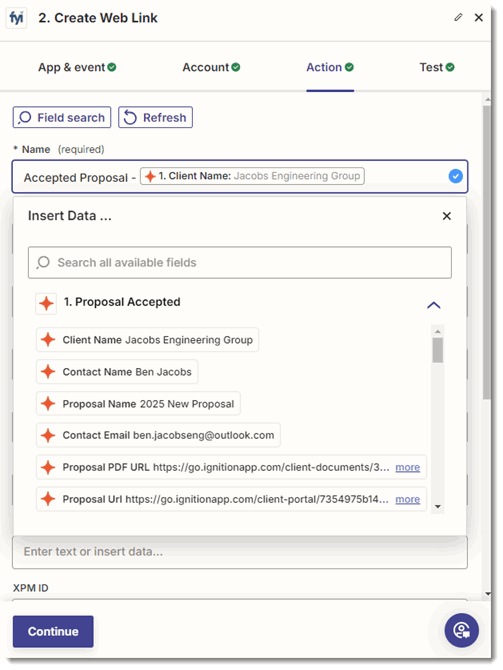Click the magnifier icon in search box
Image resolution: width=503 pixels, height=670 pixels.
[43, 262]
